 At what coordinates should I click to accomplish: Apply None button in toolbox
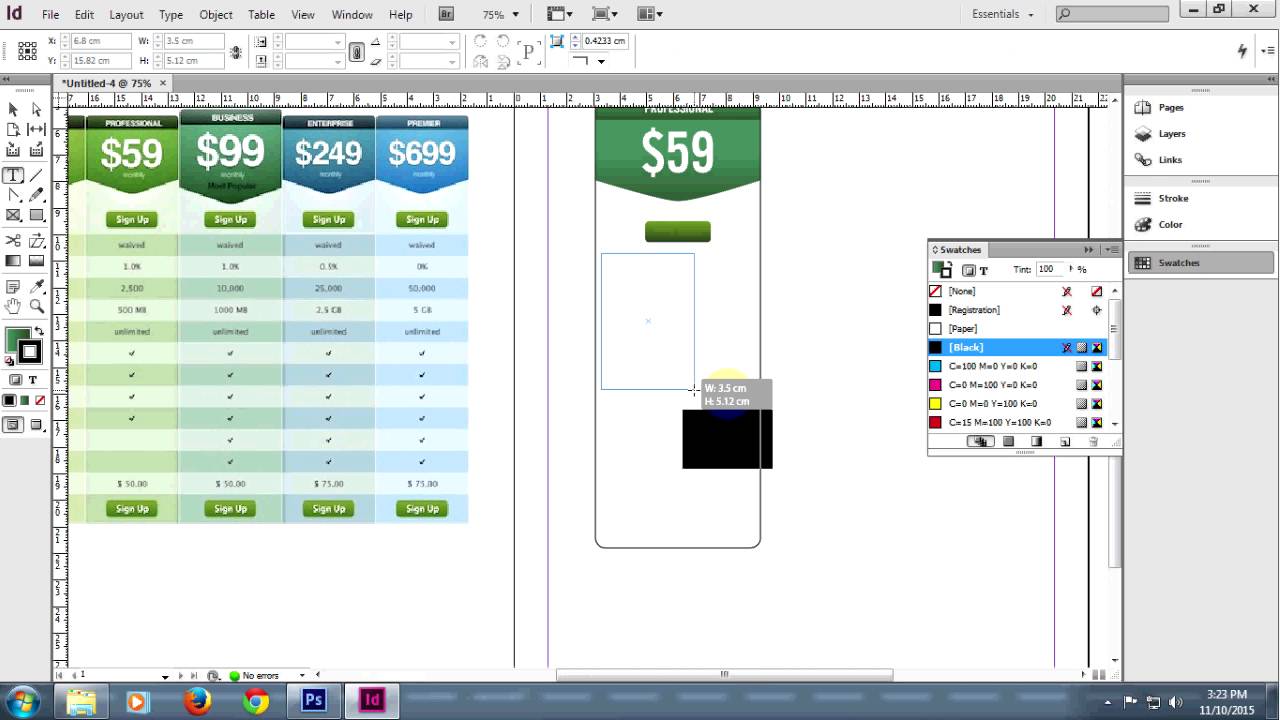coord(40,400)
